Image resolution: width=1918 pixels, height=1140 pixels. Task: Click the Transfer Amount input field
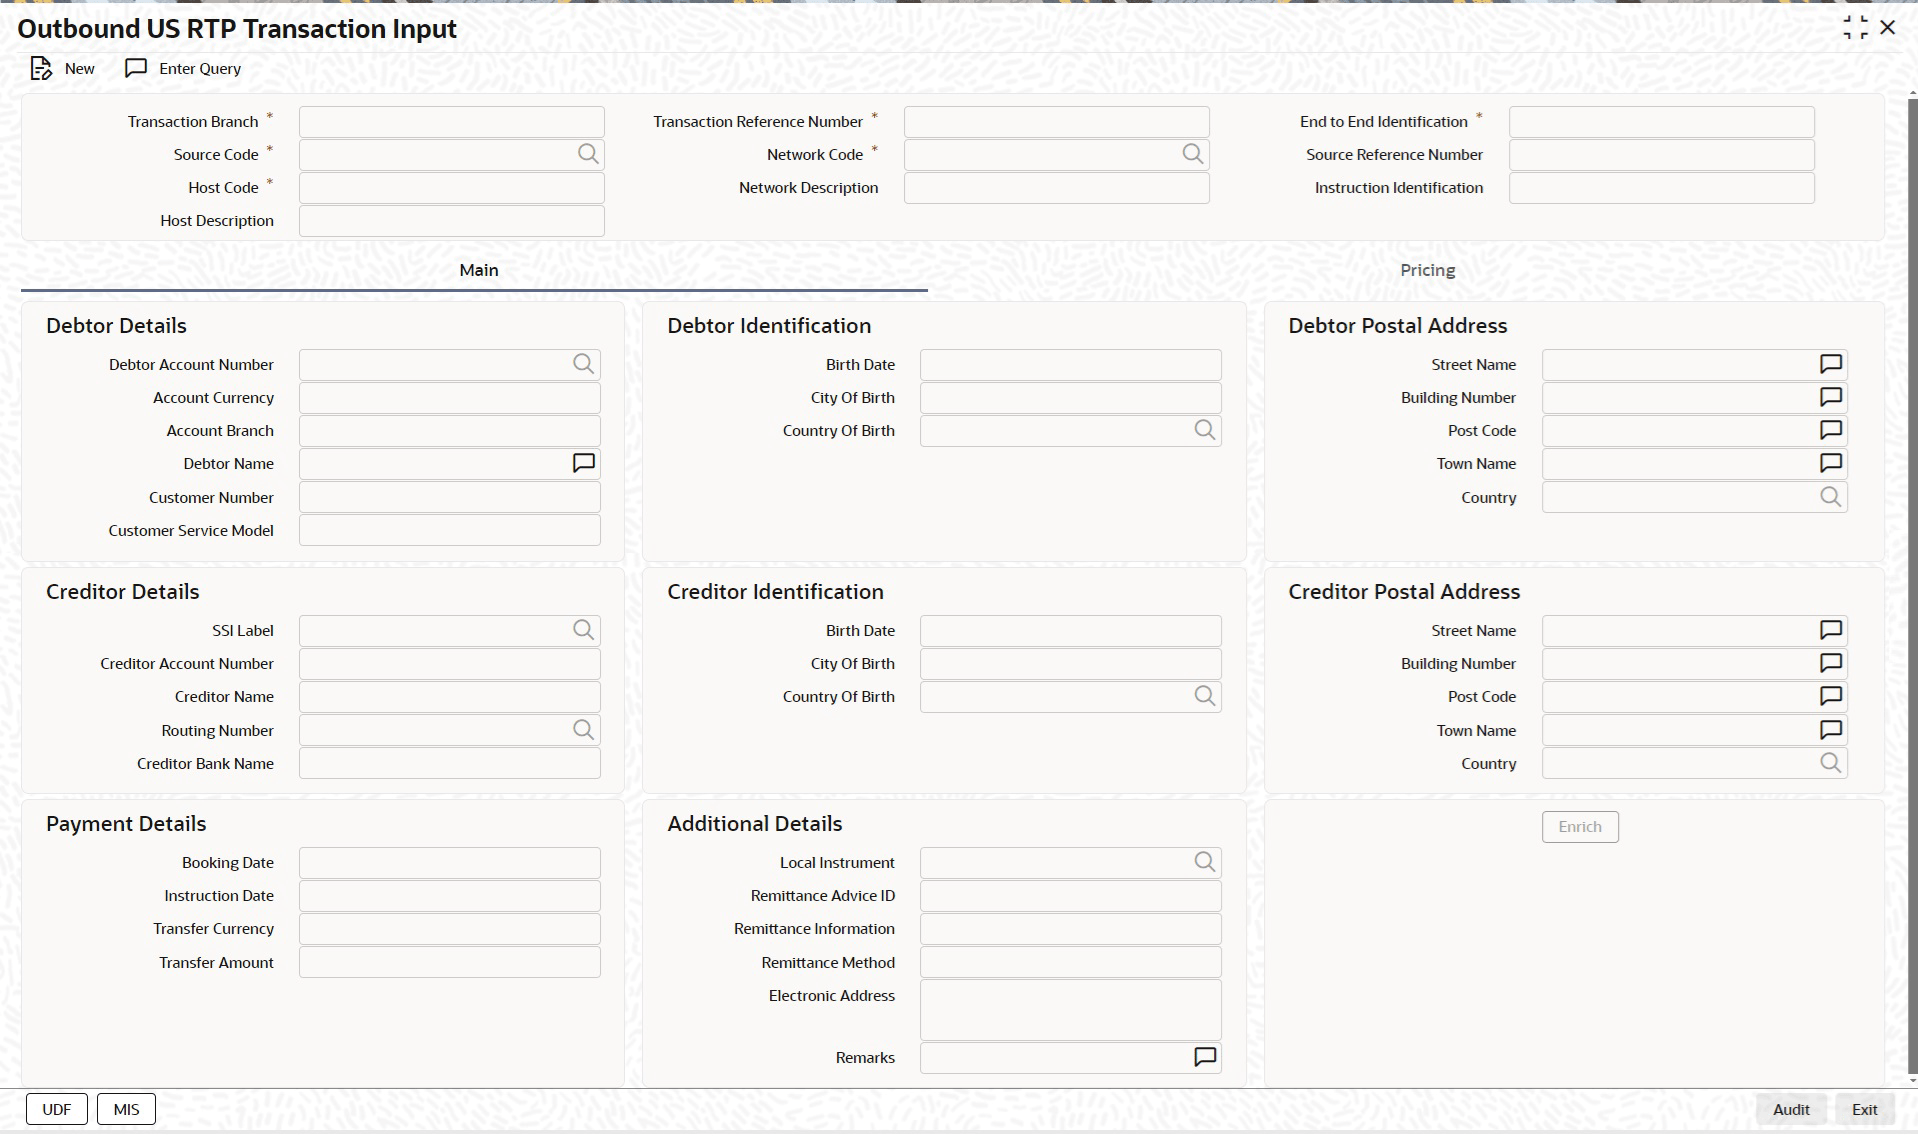point(449,962)
